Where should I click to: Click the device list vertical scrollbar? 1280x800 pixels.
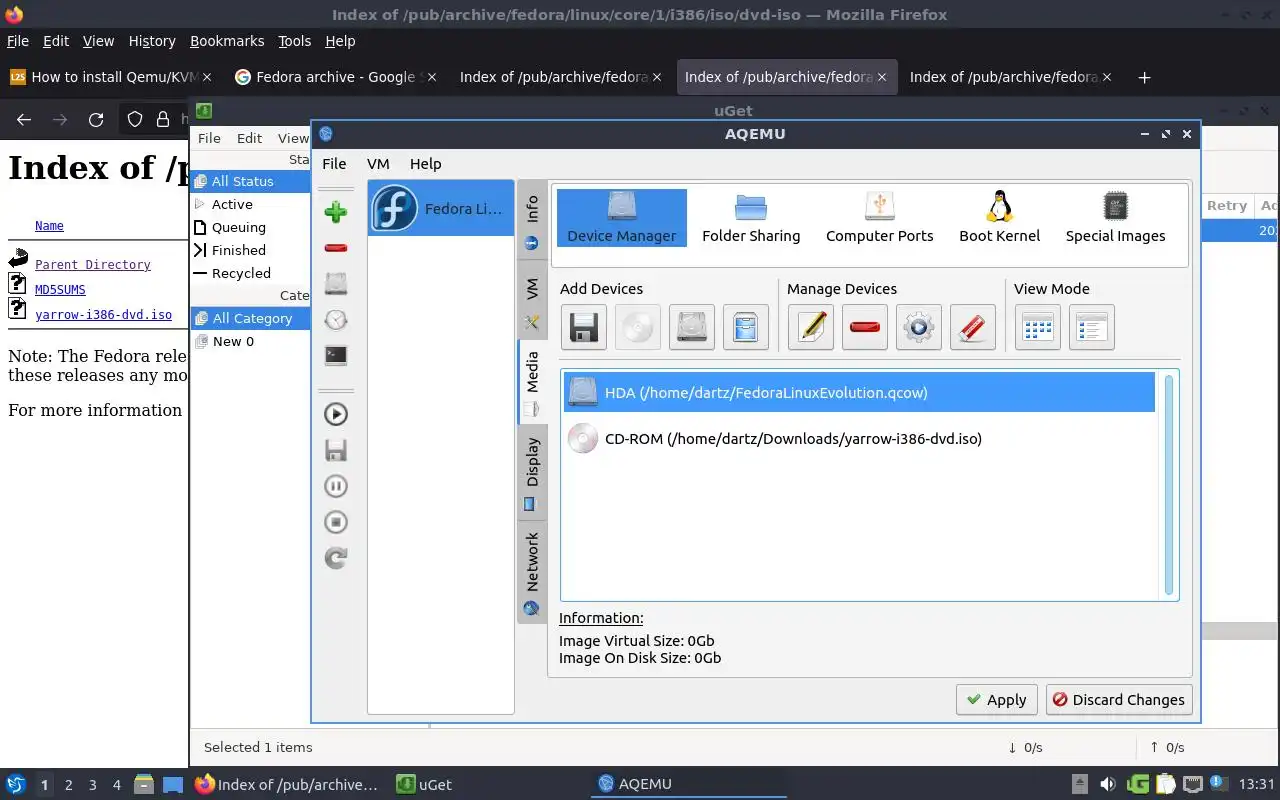(x=1169, y=485)
